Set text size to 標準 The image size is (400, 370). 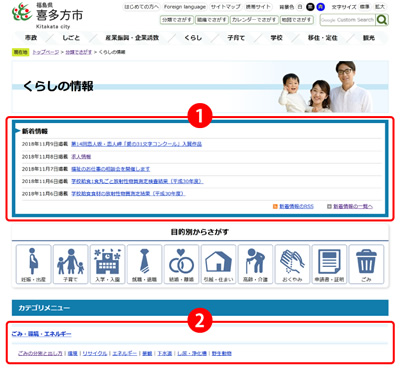click(x=365, y=7)
